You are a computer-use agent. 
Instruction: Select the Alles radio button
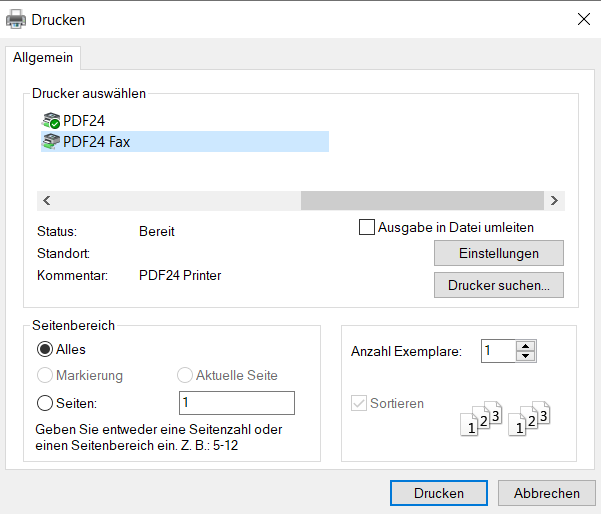tap(45, 350)
